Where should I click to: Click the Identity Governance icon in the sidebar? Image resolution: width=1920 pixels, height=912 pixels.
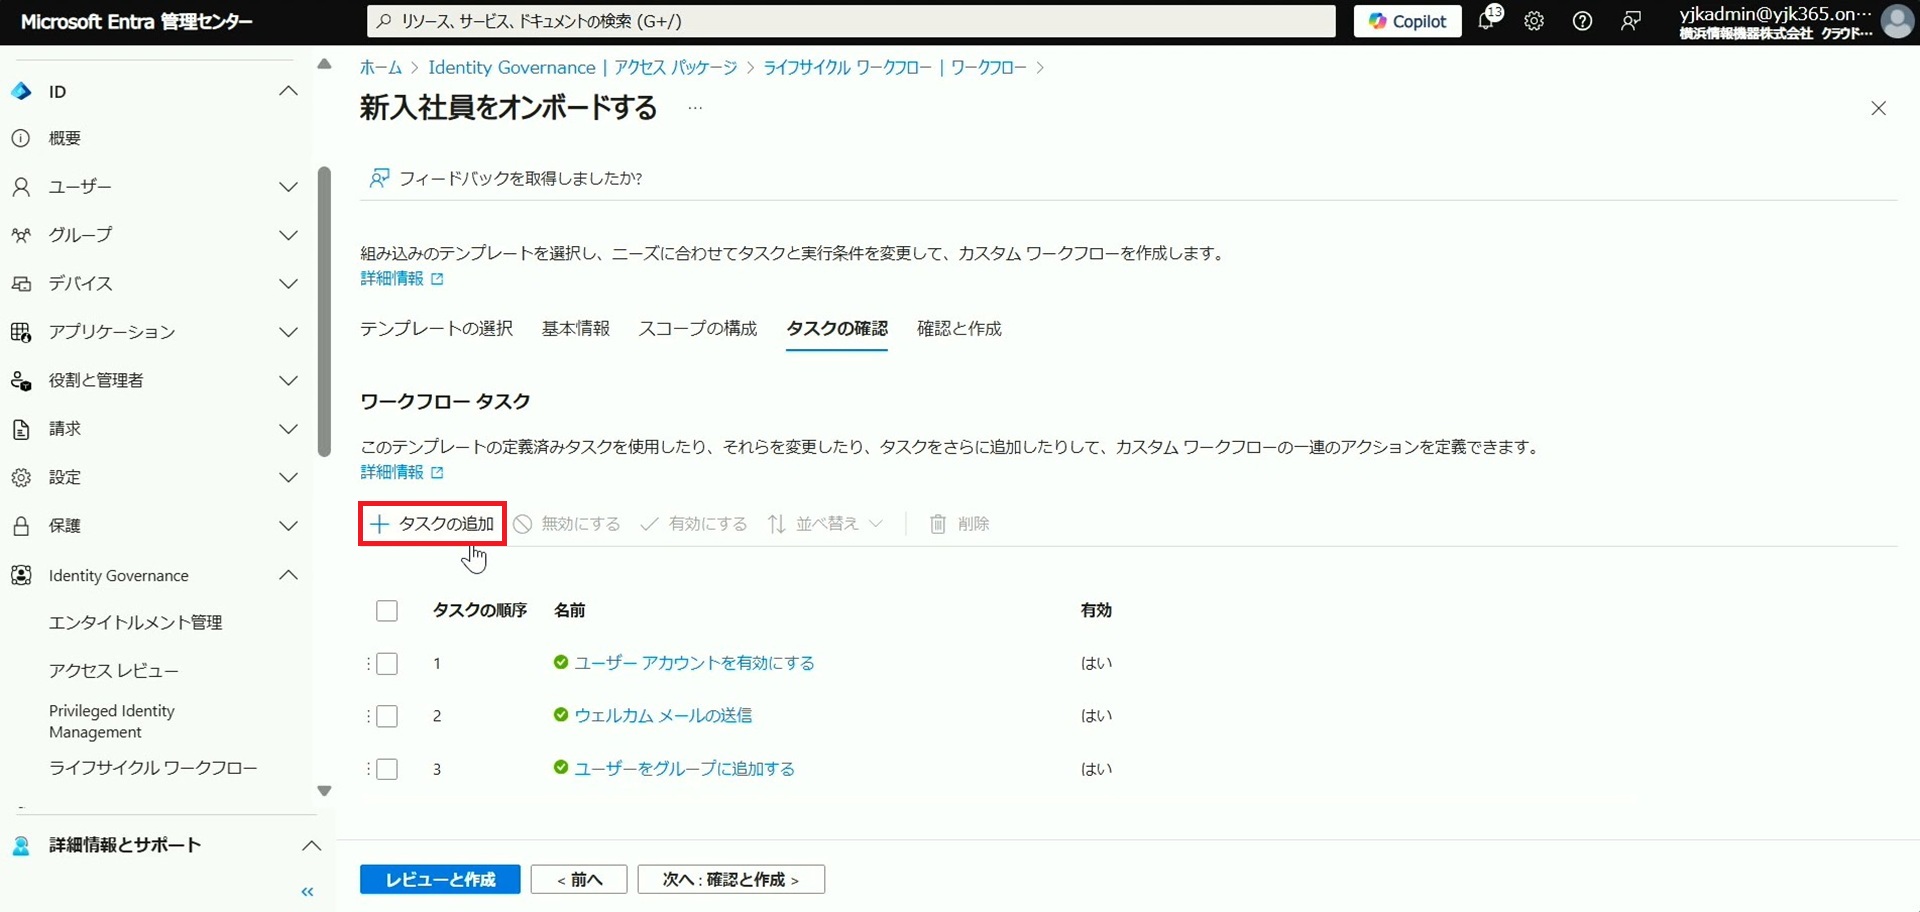[21, 575]
